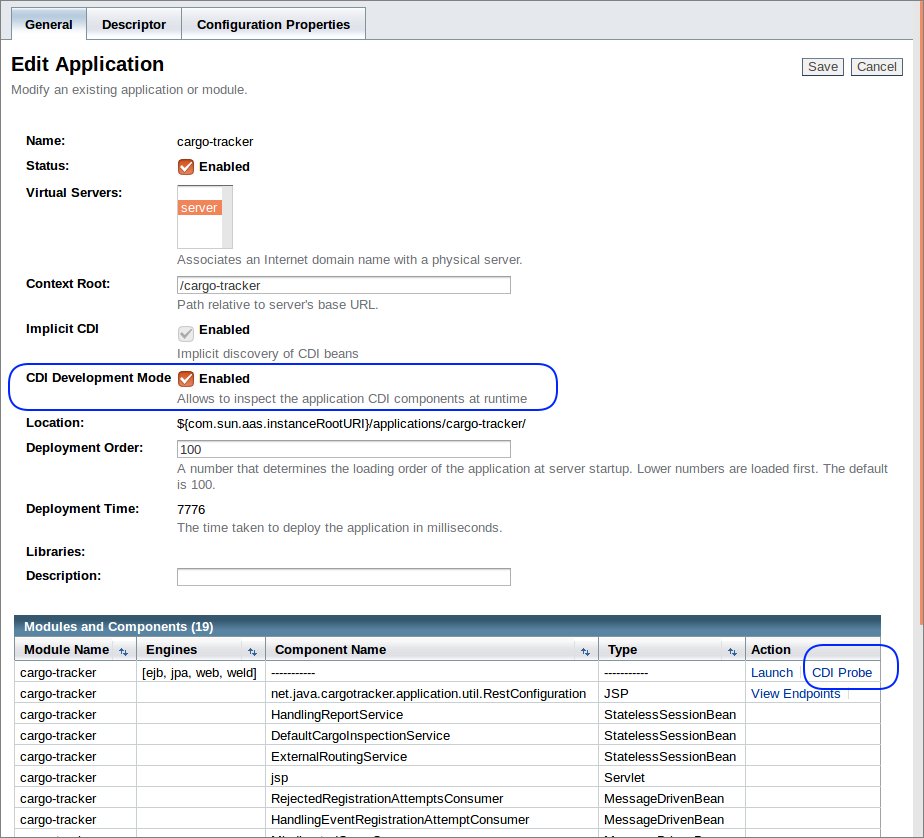Click the Description input field

coord(344,577)
